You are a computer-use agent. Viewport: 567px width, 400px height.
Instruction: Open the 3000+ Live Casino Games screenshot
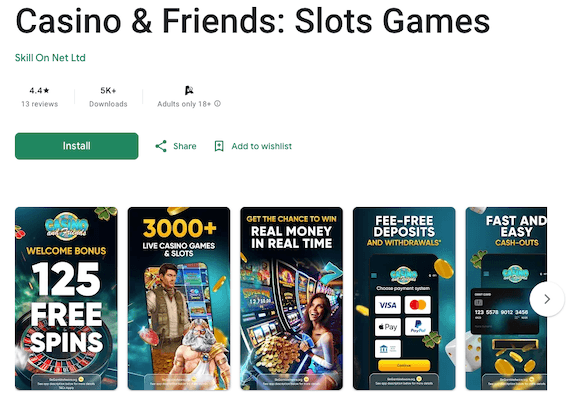pos(179,298)
